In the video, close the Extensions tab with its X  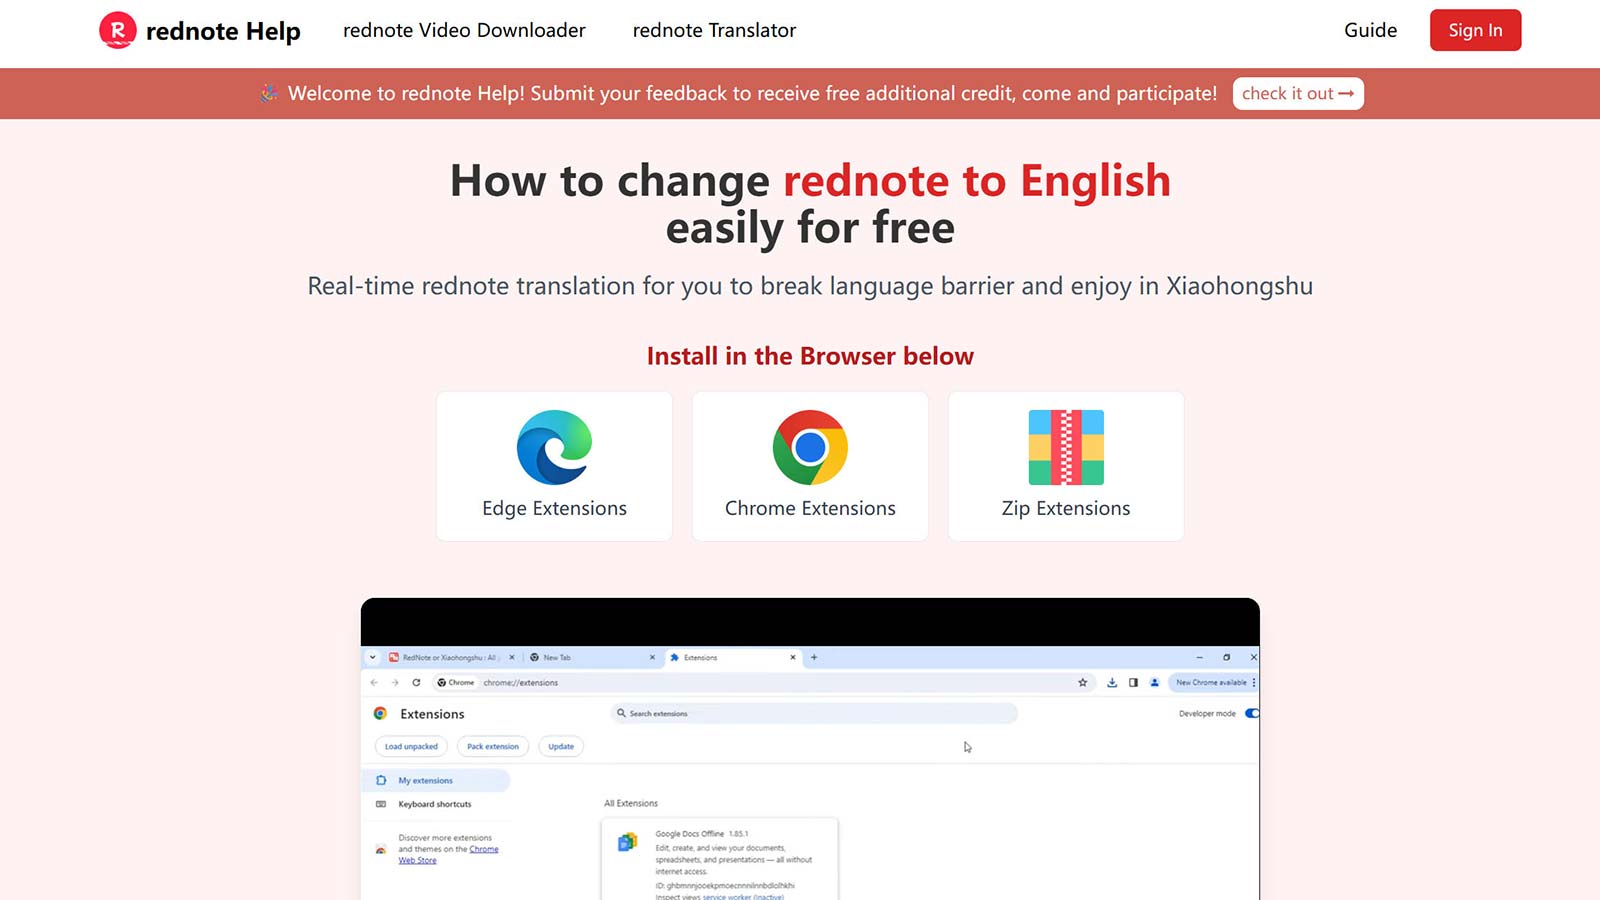point(793,657)
